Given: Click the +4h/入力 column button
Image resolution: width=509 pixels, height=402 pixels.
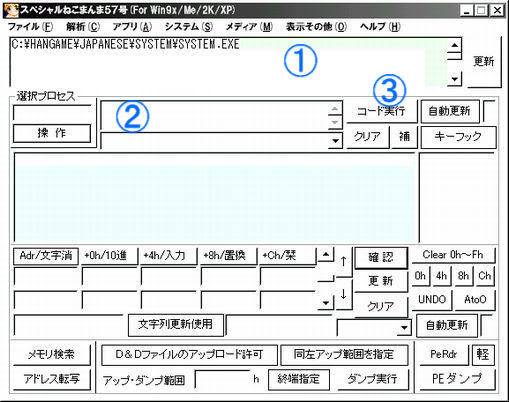Looking at the screenshot, I should pyautogui.click(x=168, y=256).
